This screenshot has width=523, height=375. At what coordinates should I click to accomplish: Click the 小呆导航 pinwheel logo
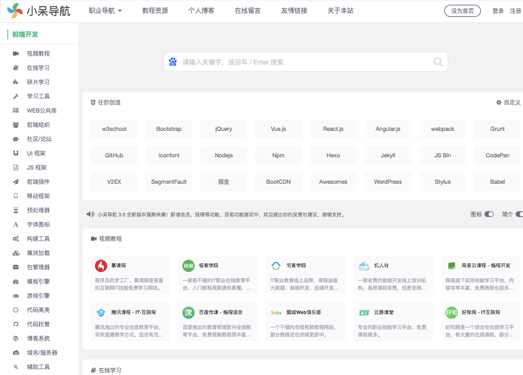point(14,11)
